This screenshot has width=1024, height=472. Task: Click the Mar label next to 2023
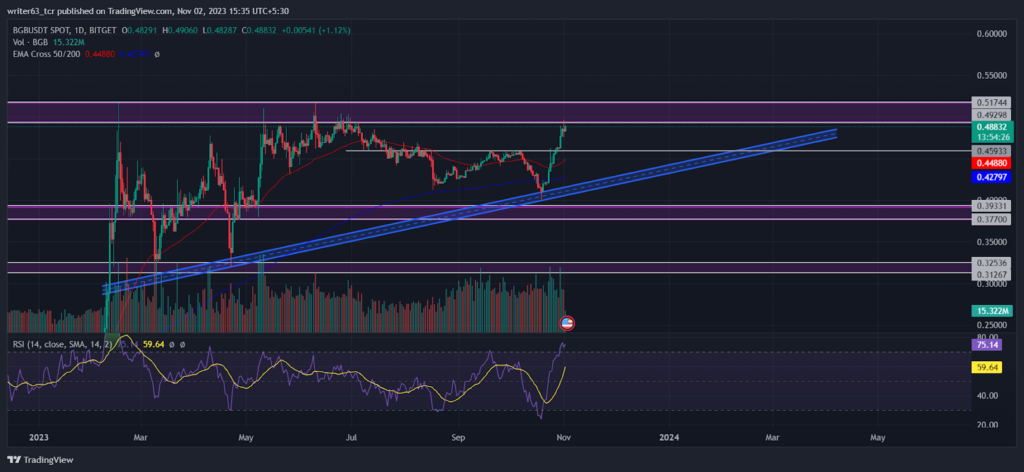140,437
